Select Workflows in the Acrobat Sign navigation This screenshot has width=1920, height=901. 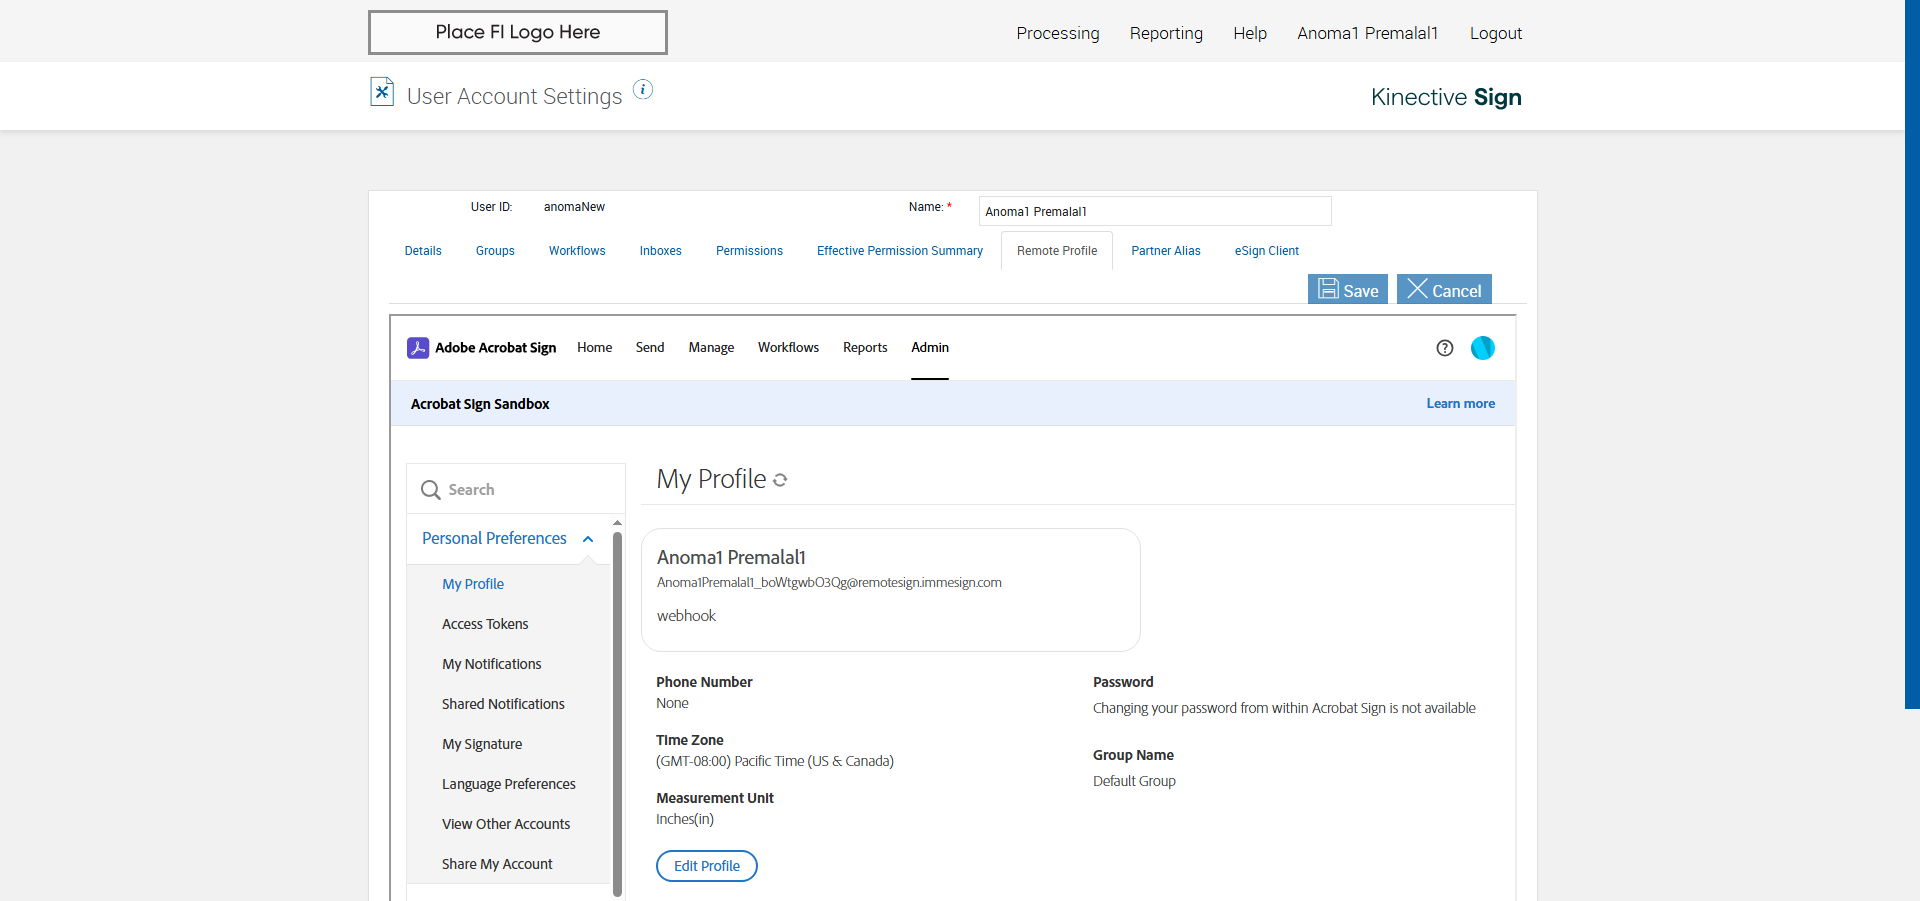coord(788,348)
